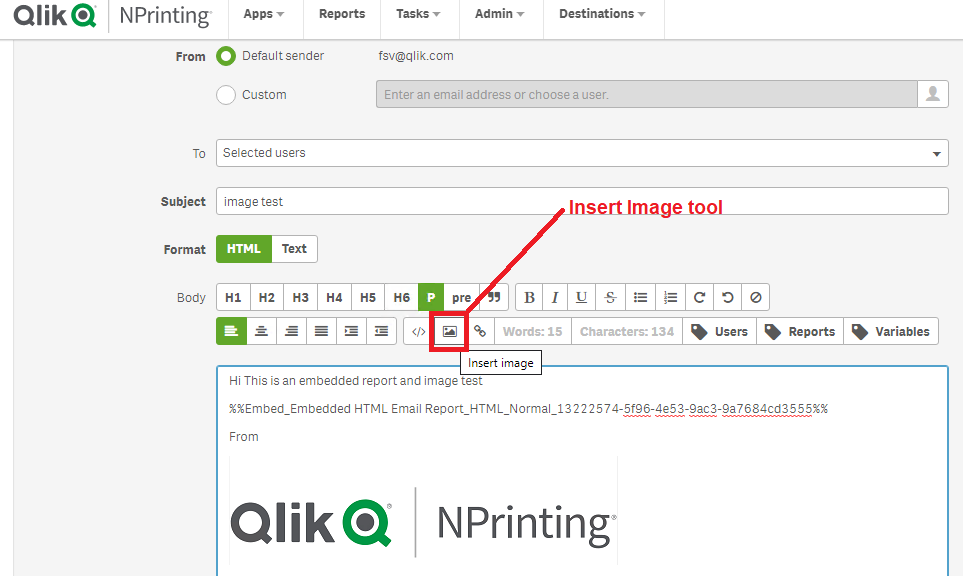This screenshot has width=963, height=576.
Task: Click the 'Hi This is an embedded report' line
Action: tap(356, 381)
